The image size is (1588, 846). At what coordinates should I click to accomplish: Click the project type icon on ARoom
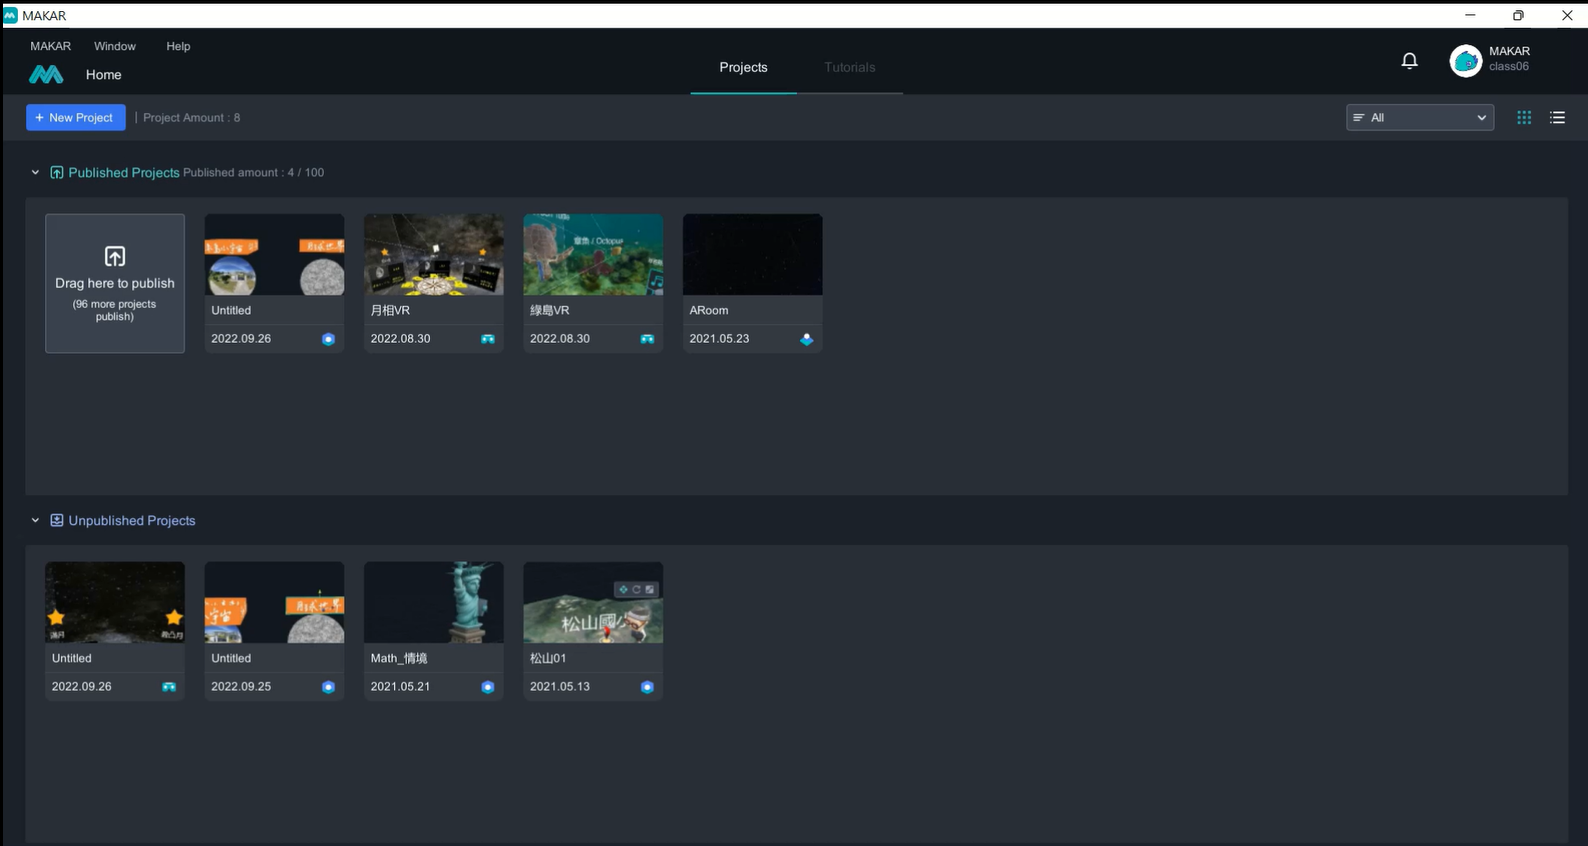click(x=806, y=339)
